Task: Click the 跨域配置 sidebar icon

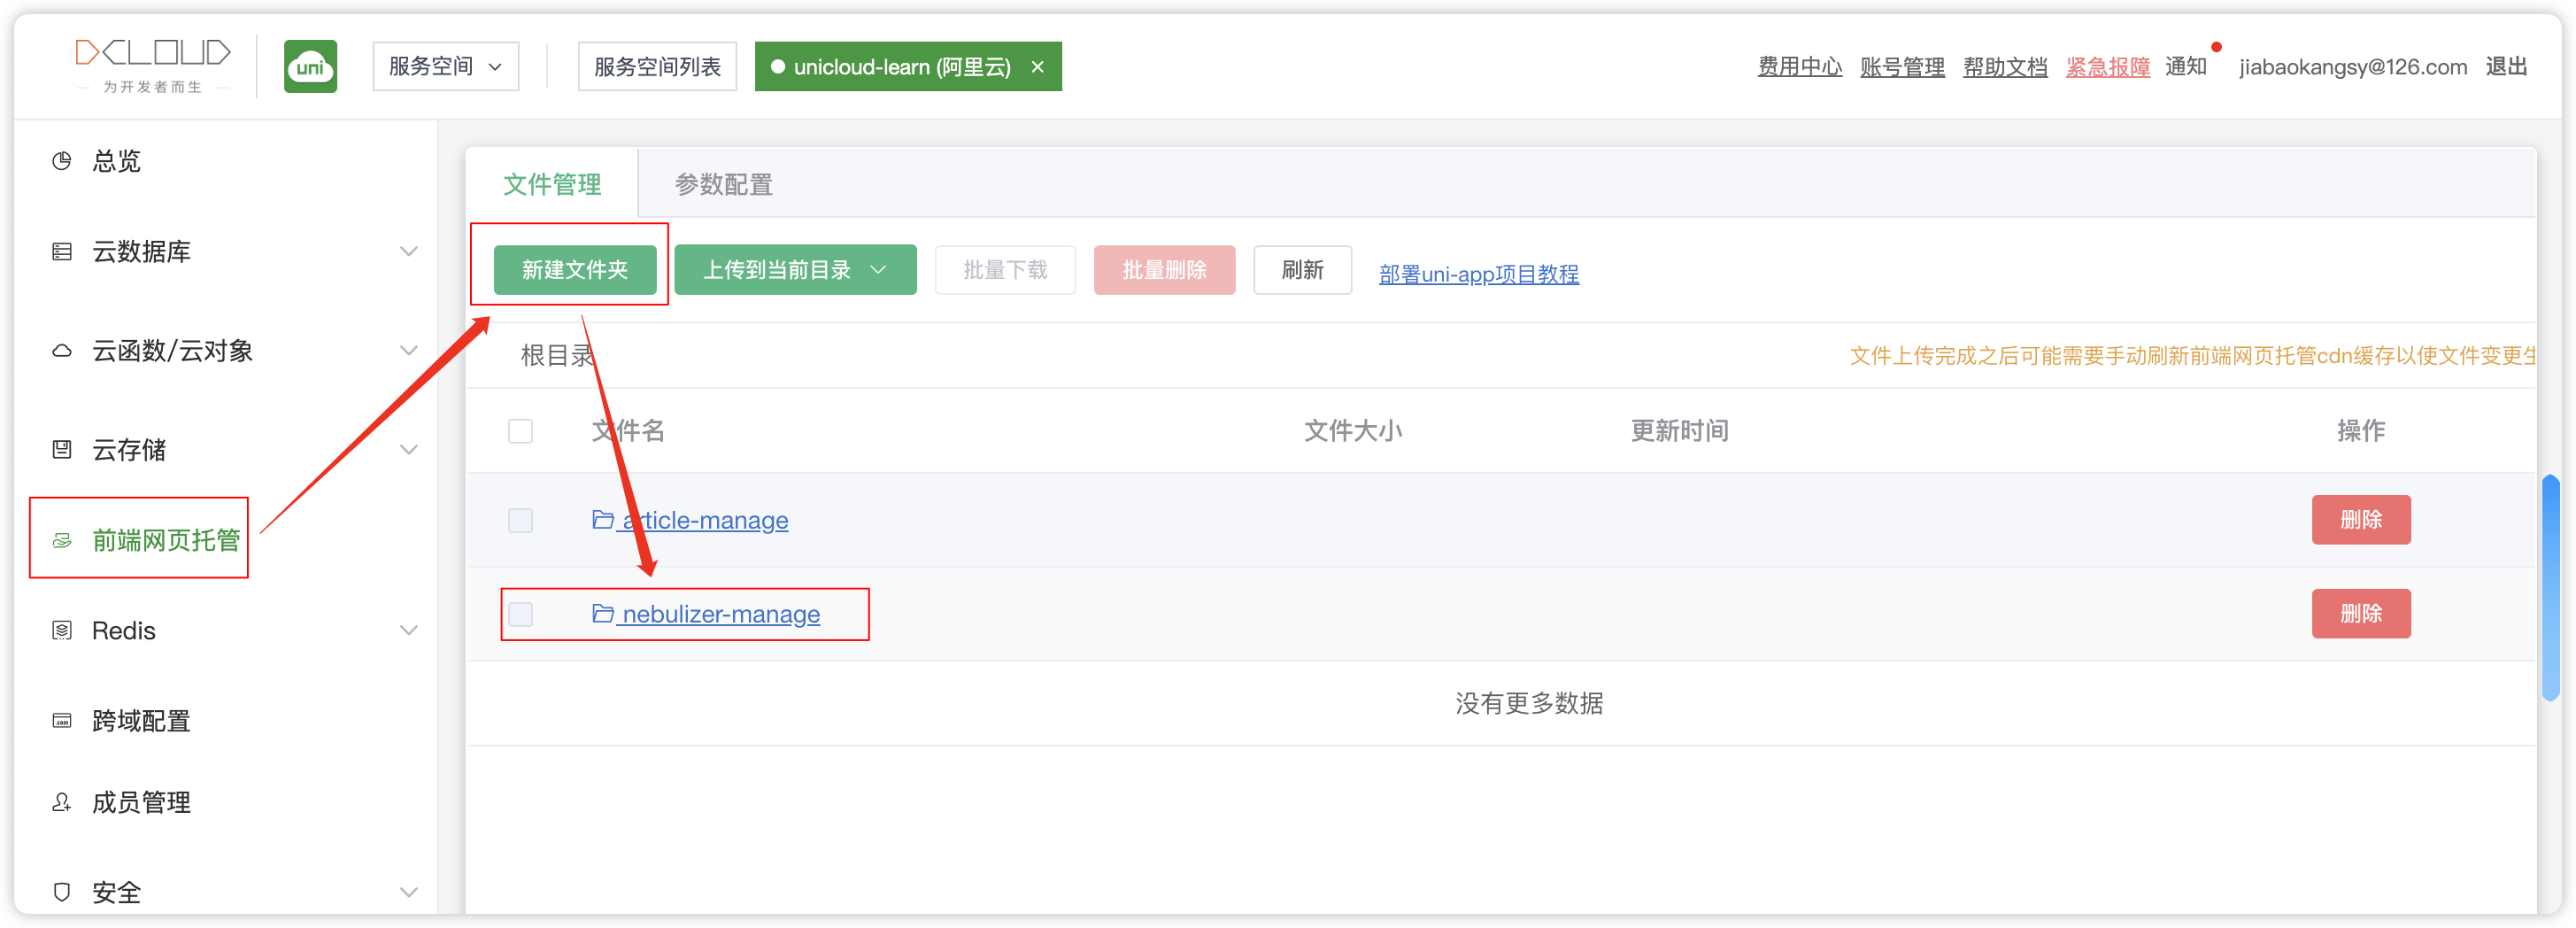Action: click(62, 721)
